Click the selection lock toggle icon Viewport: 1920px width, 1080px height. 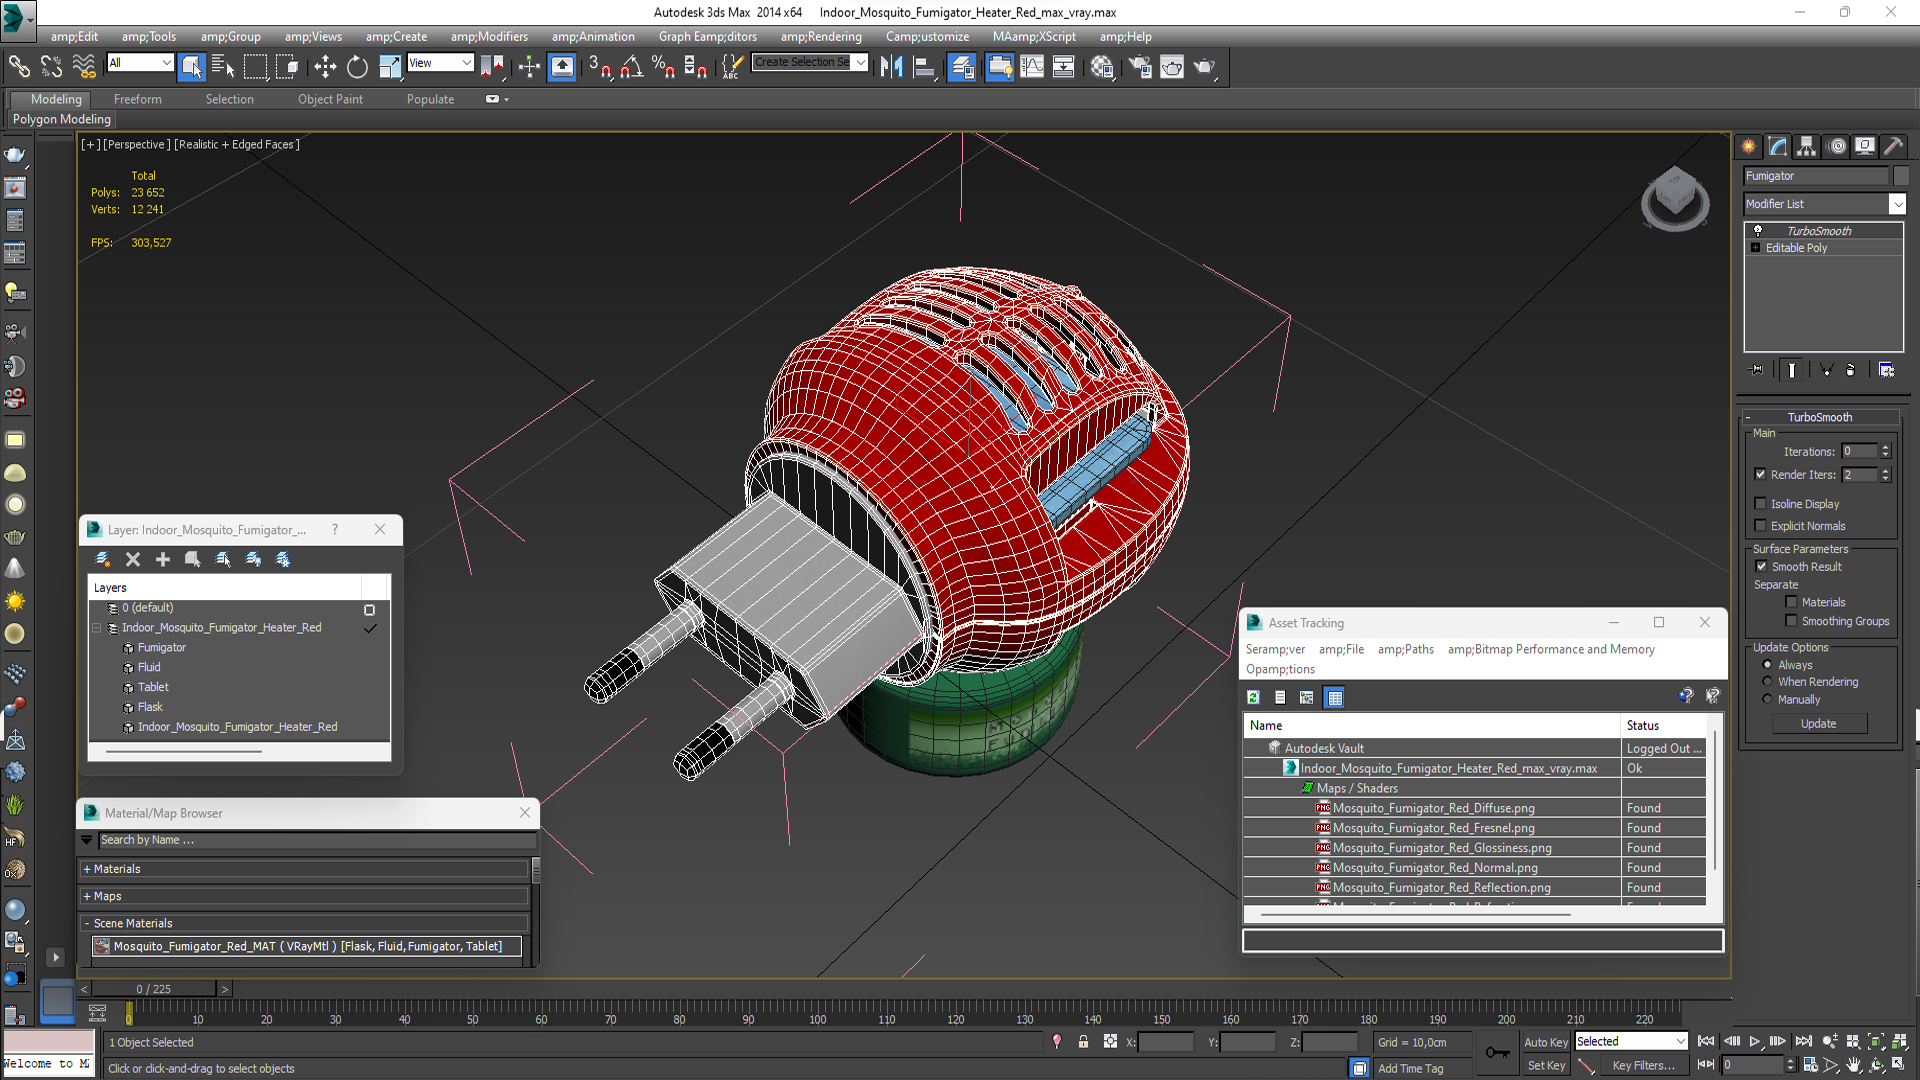click(x=1083, y=1042)
